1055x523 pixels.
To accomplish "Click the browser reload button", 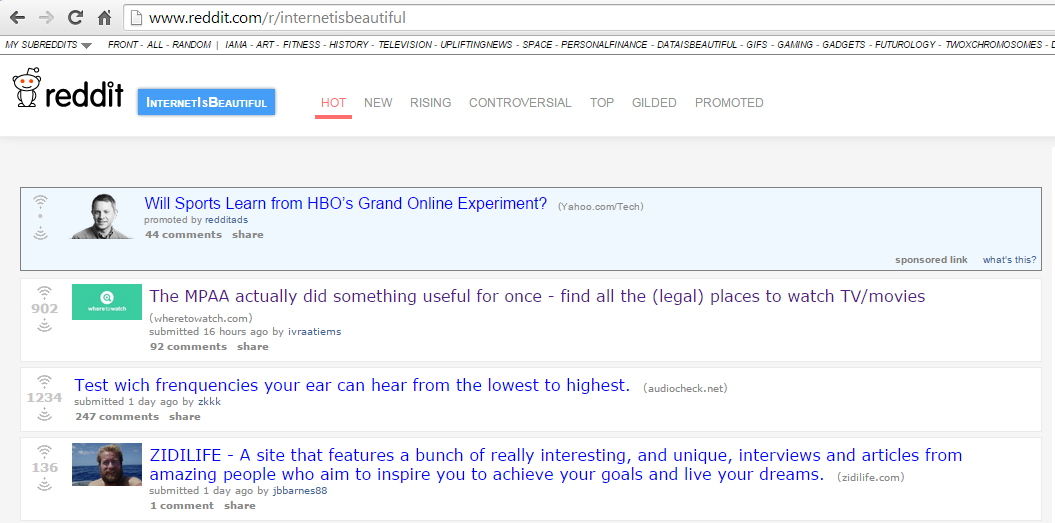I will [75, 18].
